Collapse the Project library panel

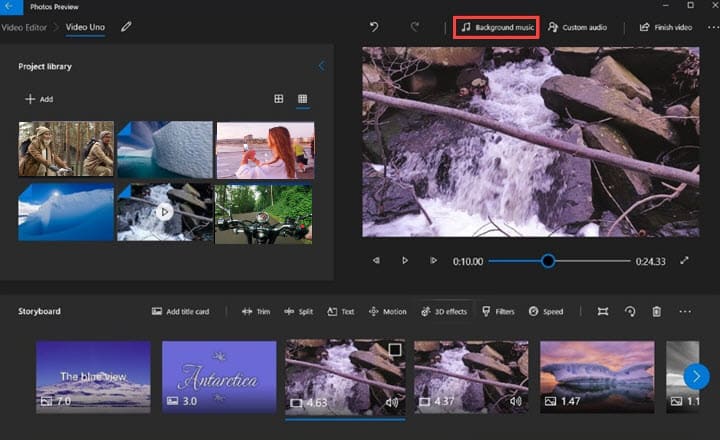pos(321,66)
